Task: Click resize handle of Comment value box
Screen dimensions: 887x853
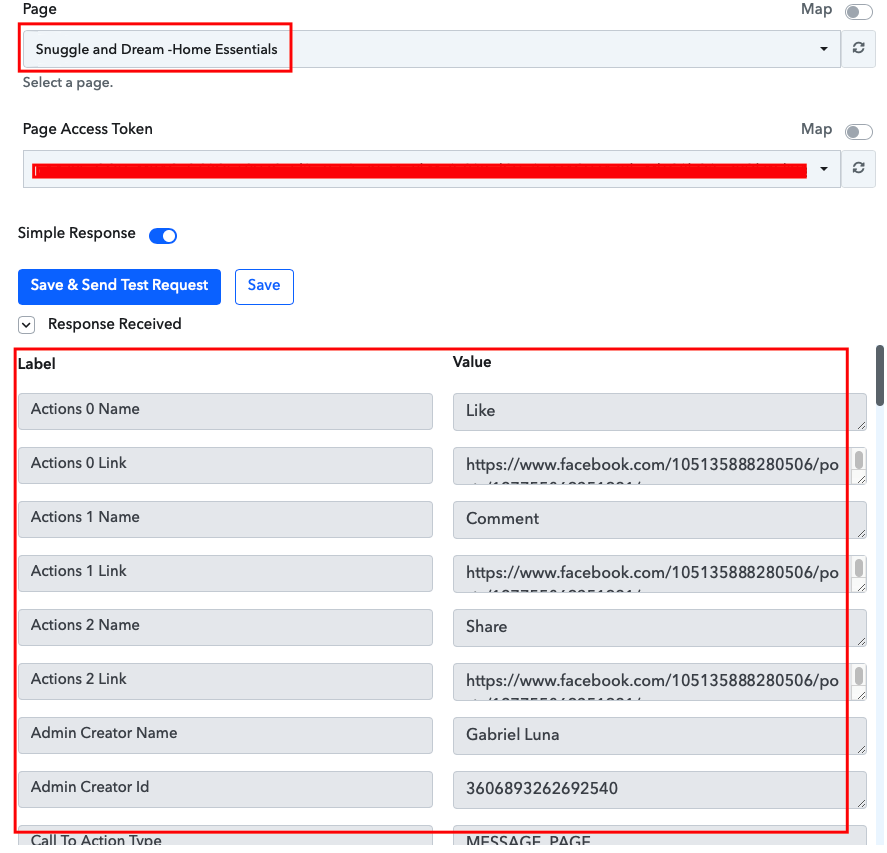Action: pyautogui.click(x=861, y=533)
